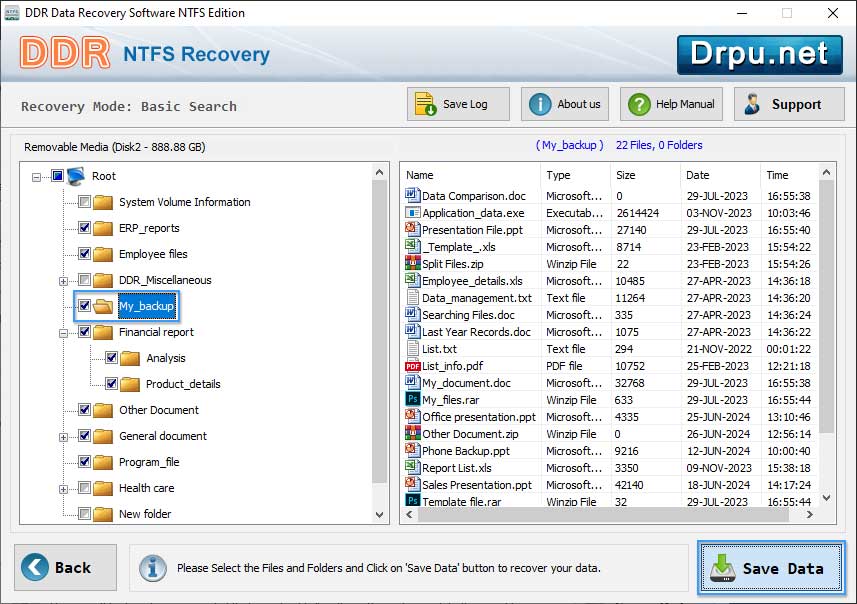Click the folder icon of ERP_reports
This screenshot has height=604, width=857.
103,228
